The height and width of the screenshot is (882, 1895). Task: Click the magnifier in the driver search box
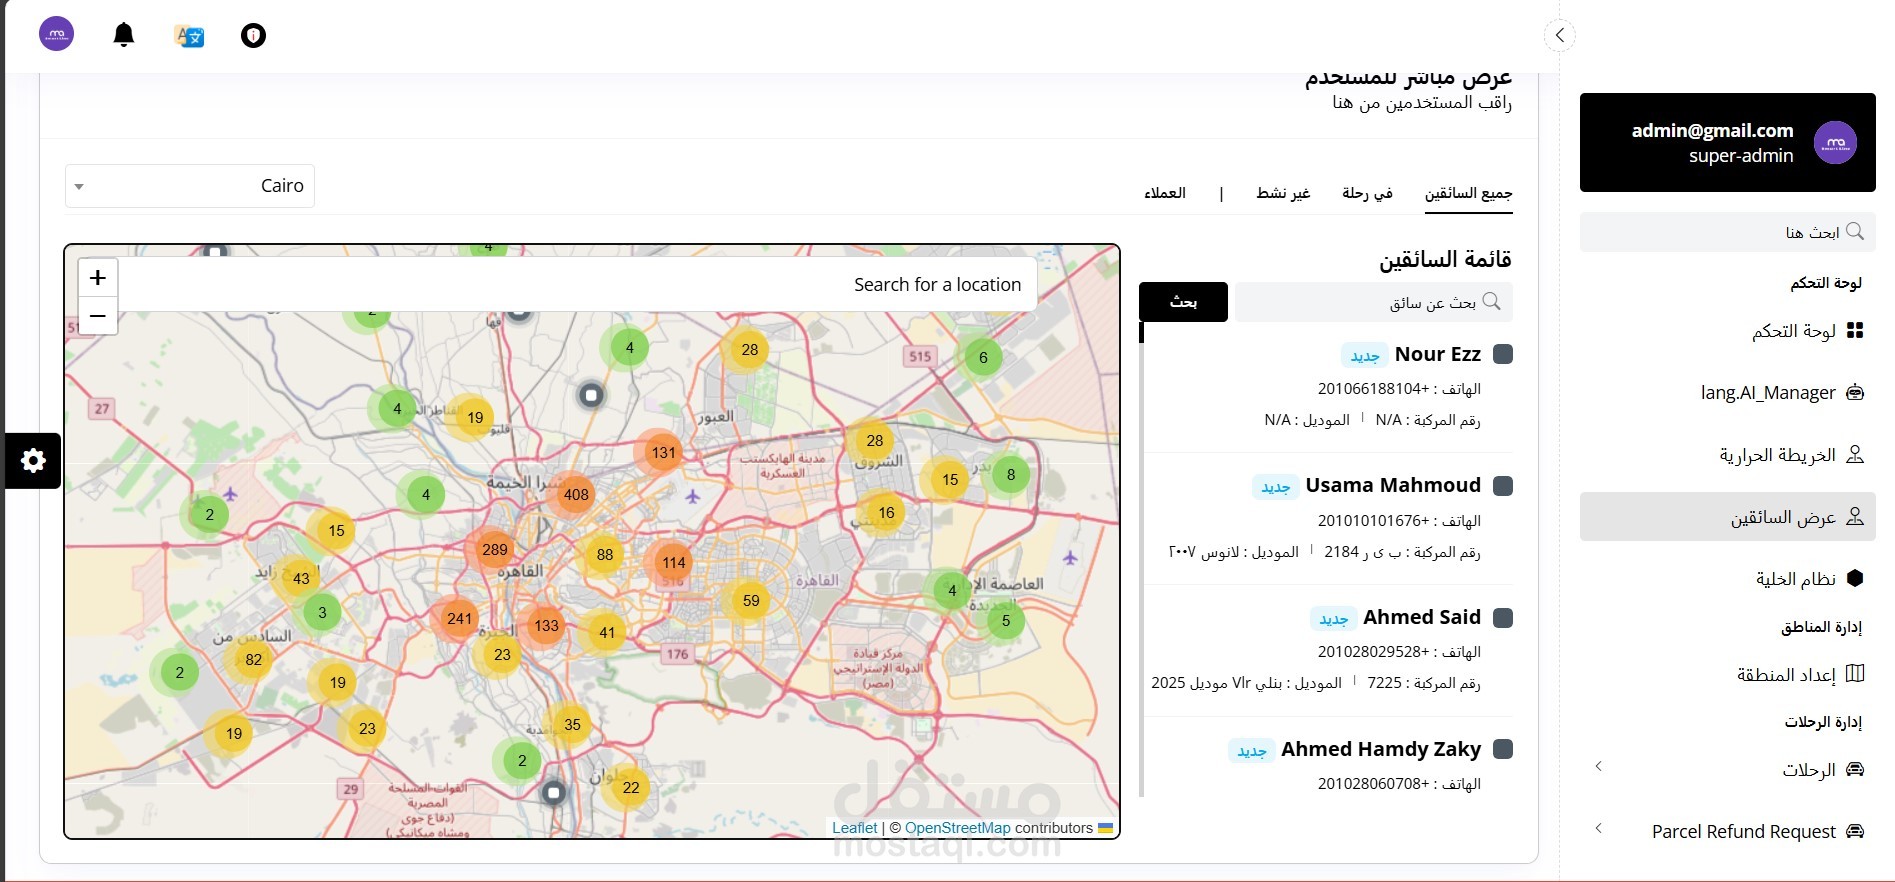point(1491,301)
